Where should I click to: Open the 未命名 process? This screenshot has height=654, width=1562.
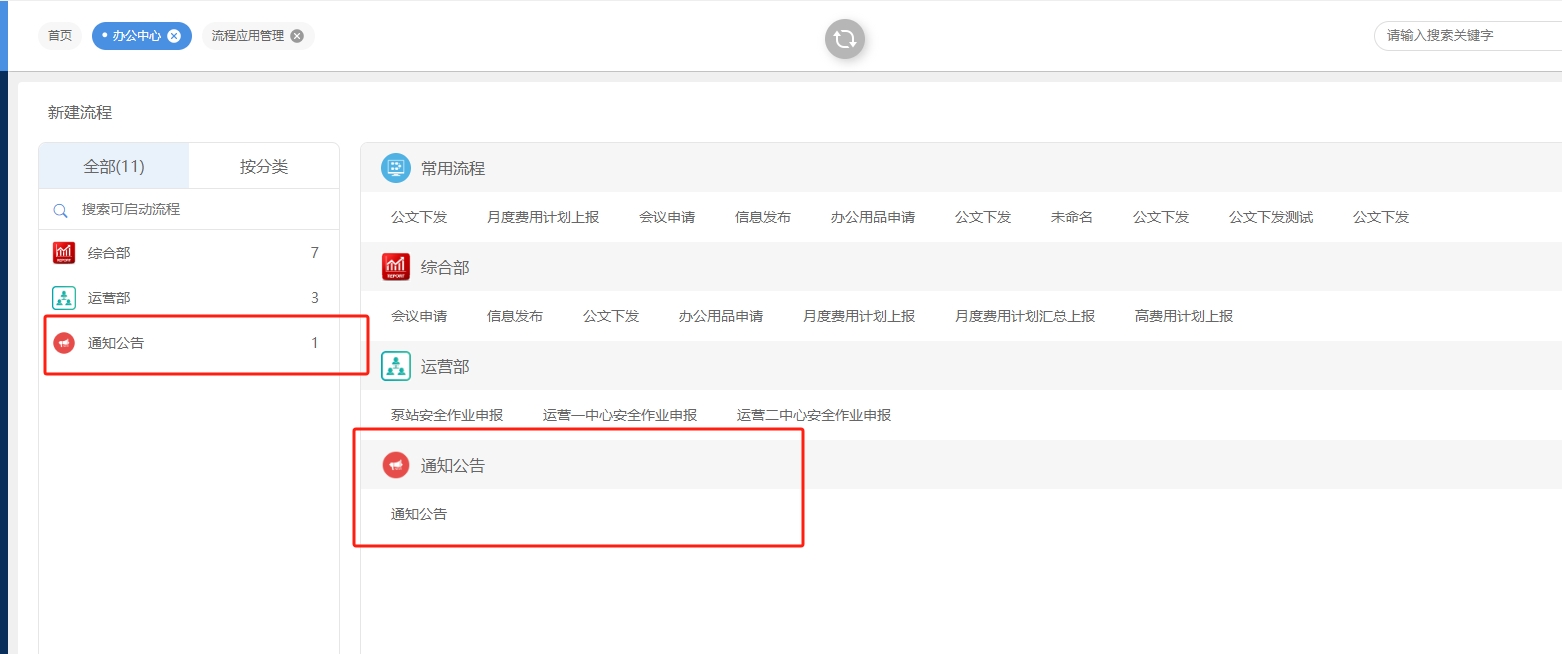tap(1072, 217)
